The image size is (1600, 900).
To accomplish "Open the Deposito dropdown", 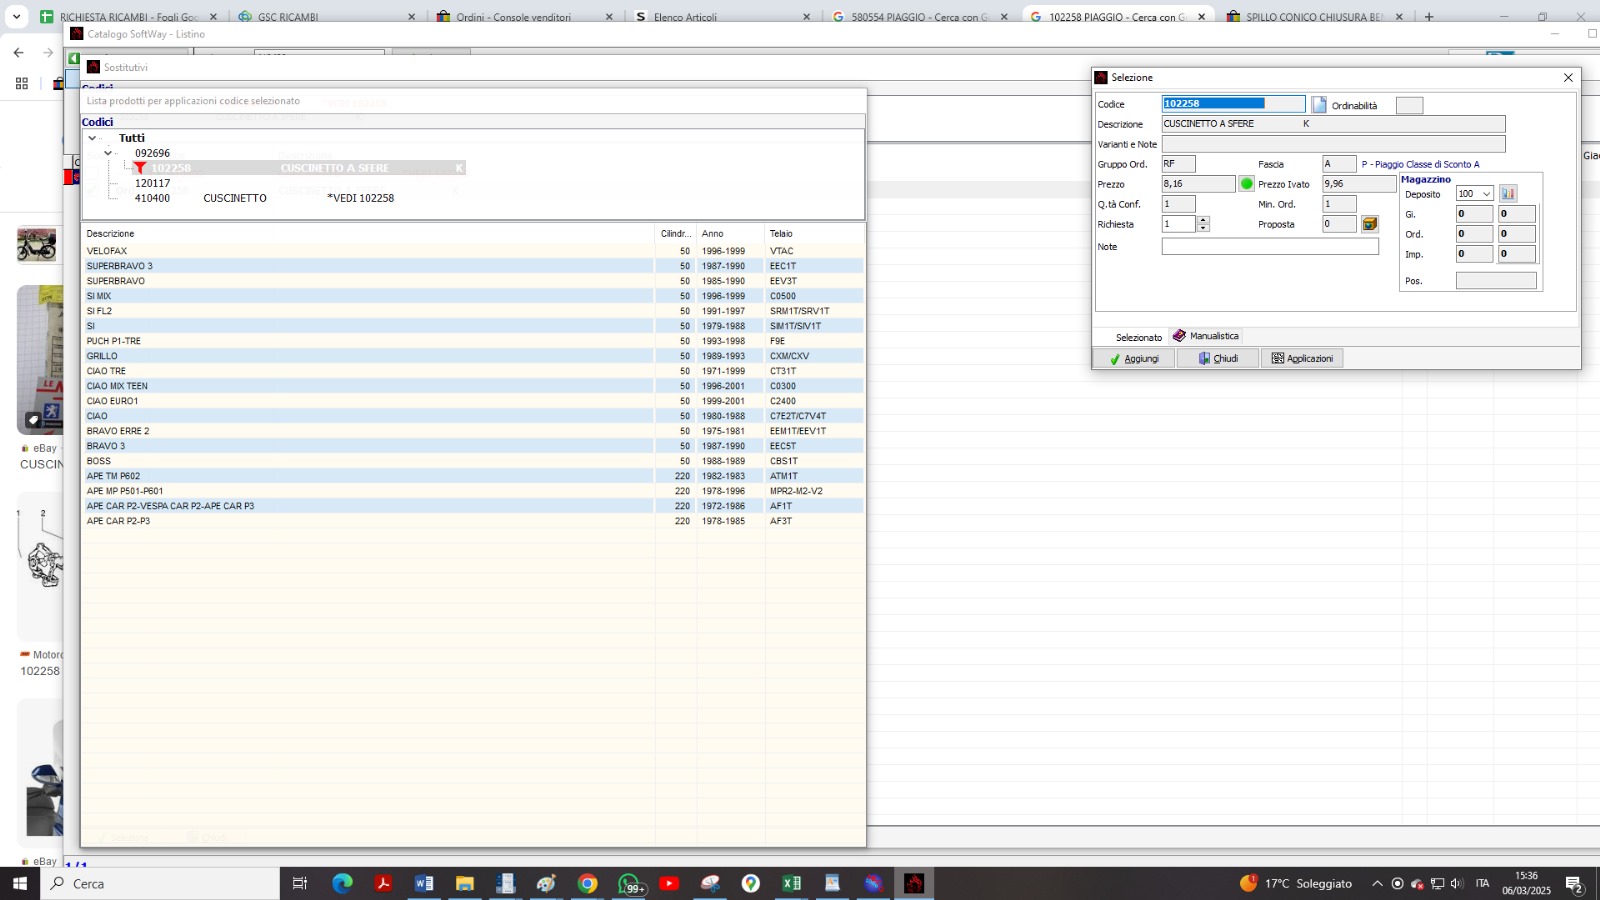I will coord(1486,194).
